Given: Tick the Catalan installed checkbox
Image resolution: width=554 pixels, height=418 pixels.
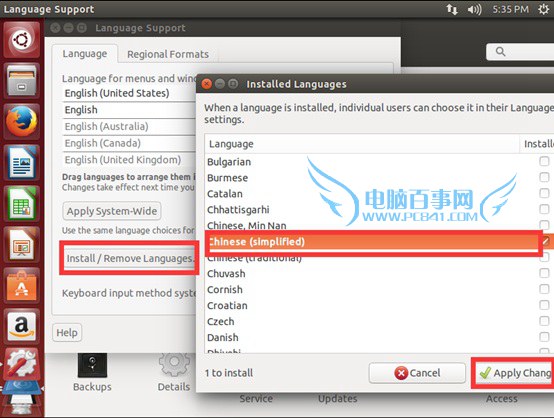Looking at the screenshot, I should pos(544,193).
